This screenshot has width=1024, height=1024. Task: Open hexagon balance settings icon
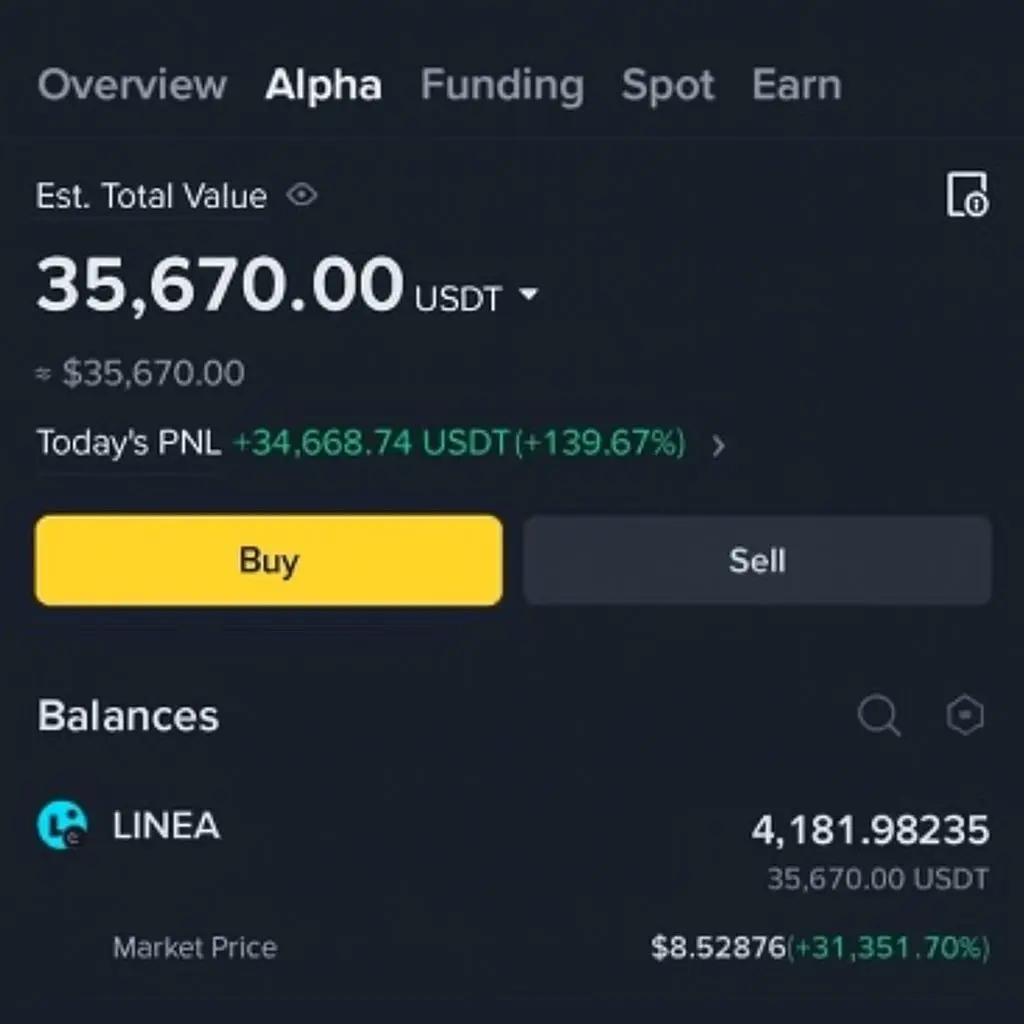(965, 715)
